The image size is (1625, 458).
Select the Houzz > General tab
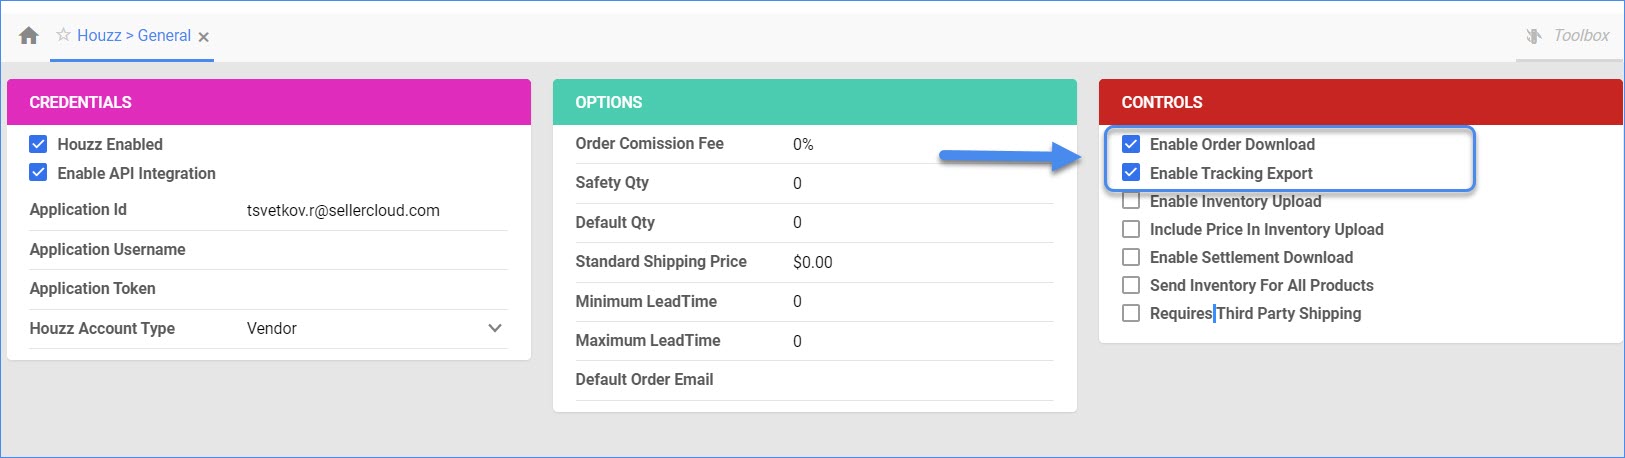(134, 35)
